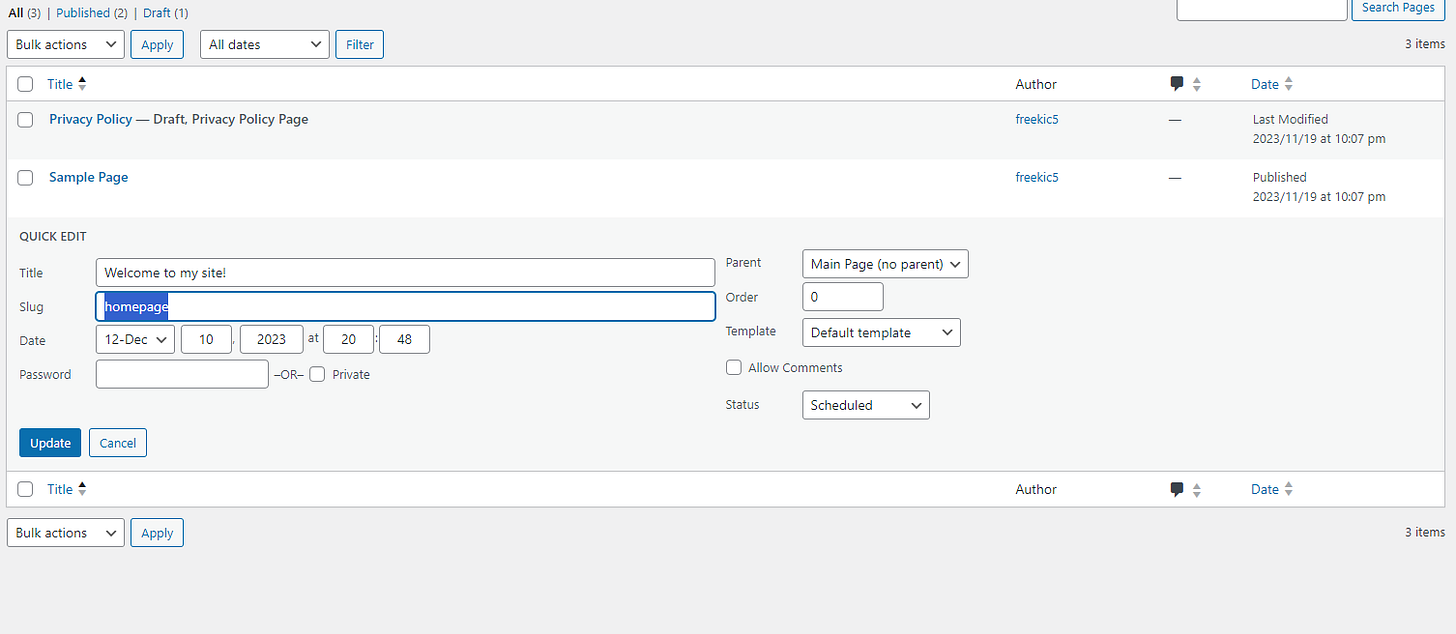1456x634 pixels.
Task: Open the Status dropdown showing Scheduled
Action: 866,405
